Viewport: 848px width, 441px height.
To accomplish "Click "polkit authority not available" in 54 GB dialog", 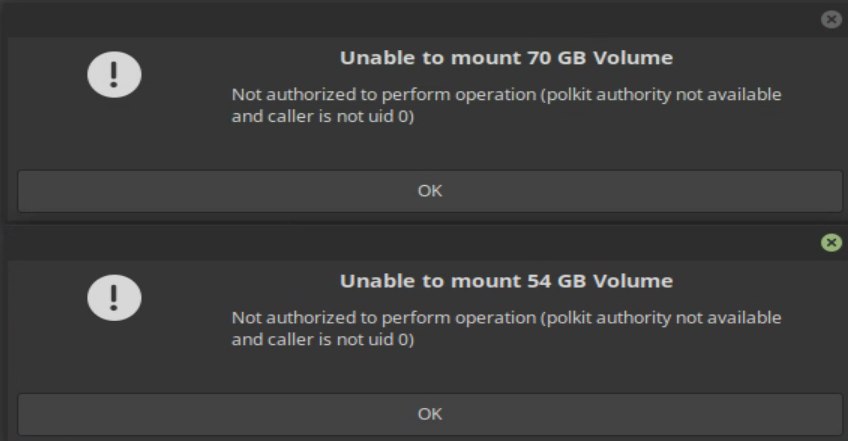I will tap(660, 318).
